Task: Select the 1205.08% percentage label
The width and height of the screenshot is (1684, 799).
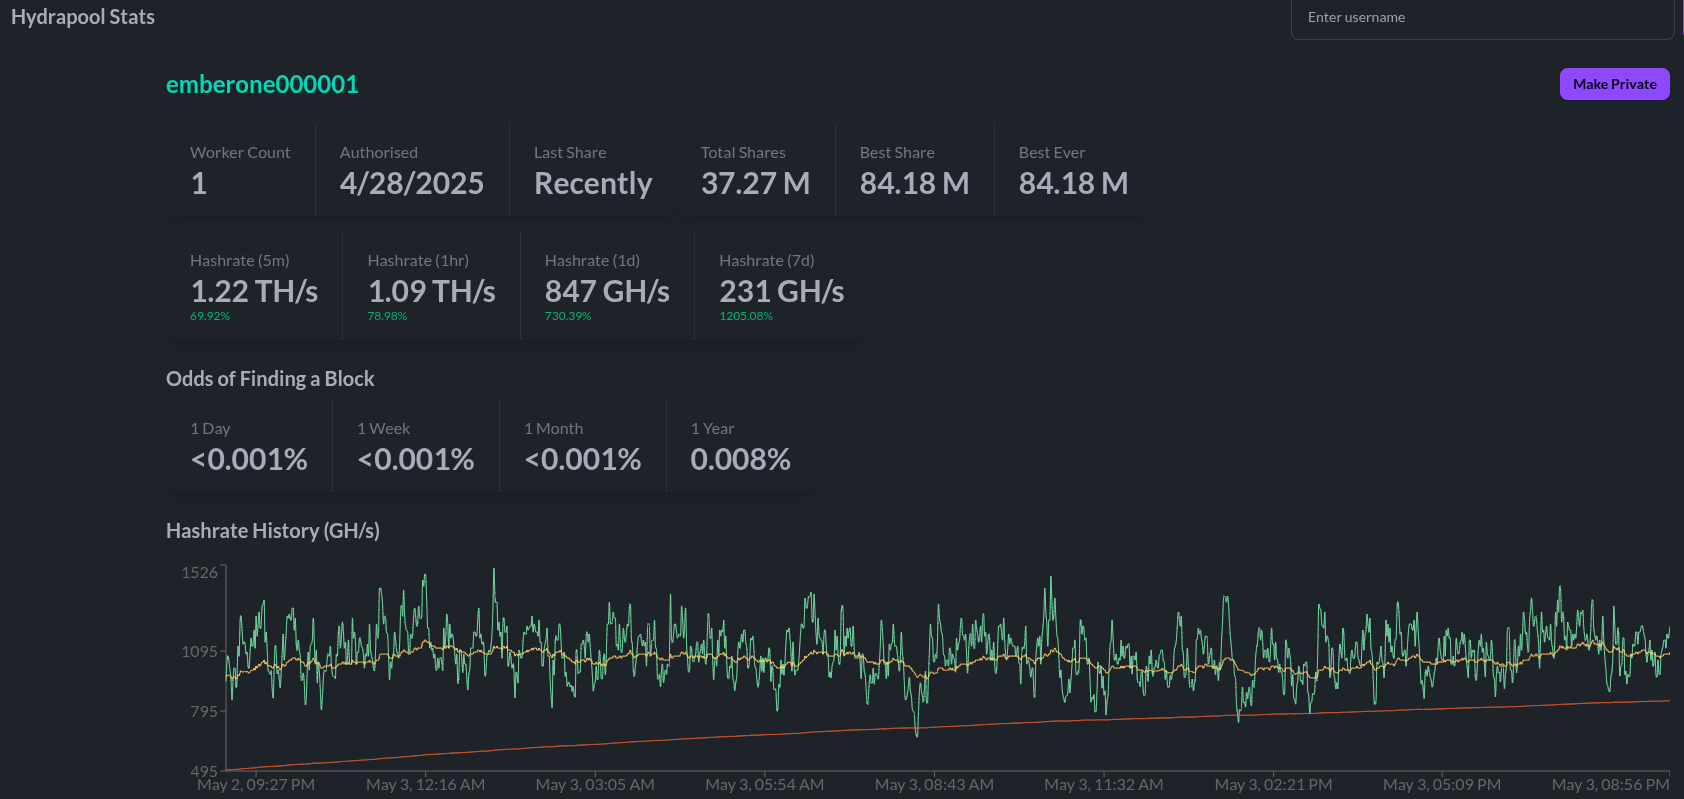Action: coord(746,316)
